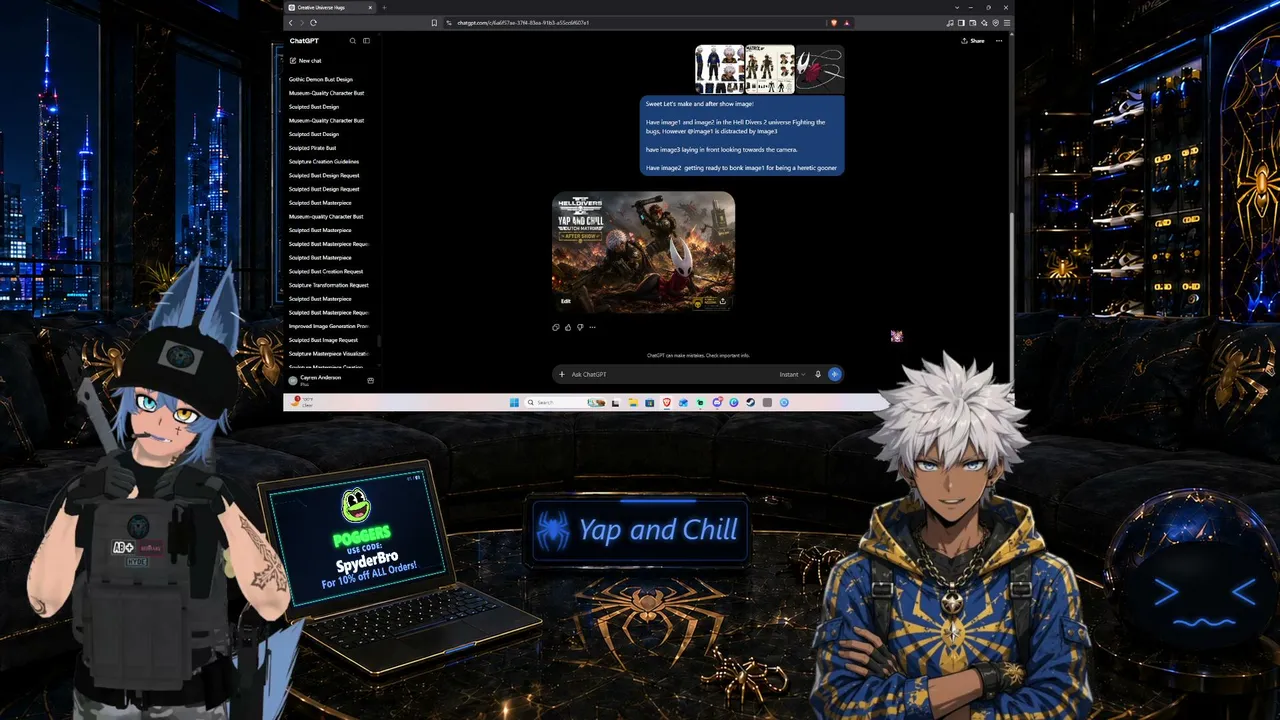Select the Creative Universe Hugs tab
The image size is (1280, 720).
tap(330, 7)
